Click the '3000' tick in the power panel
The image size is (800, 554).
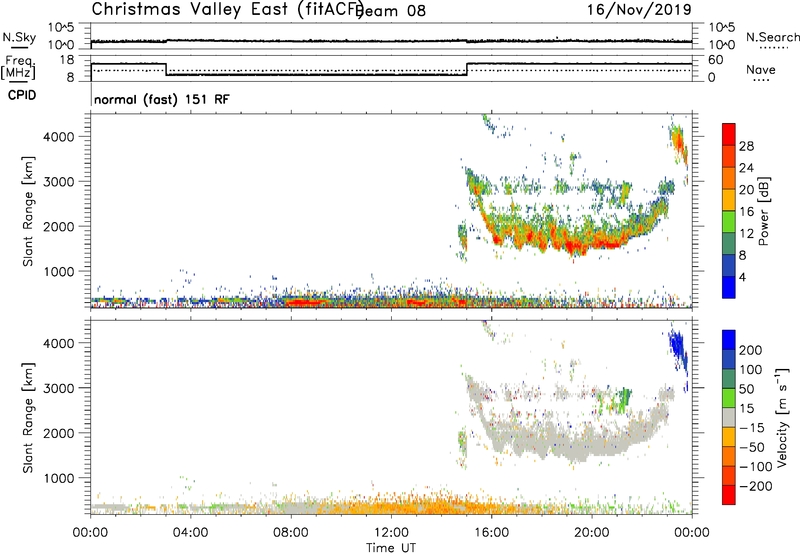click(x=59, y=182)
